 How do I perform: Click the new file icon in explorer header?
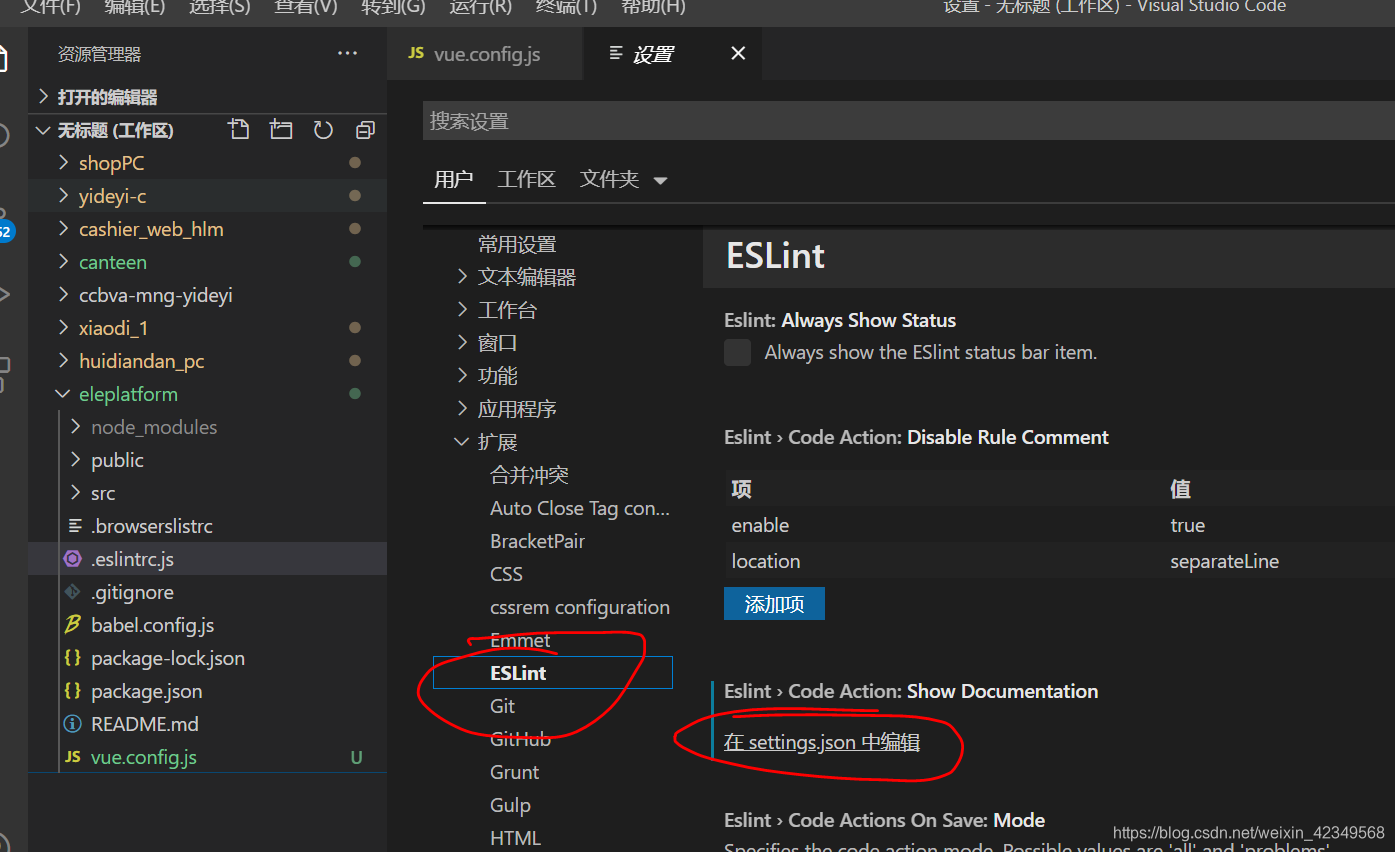tap(238, 130)
